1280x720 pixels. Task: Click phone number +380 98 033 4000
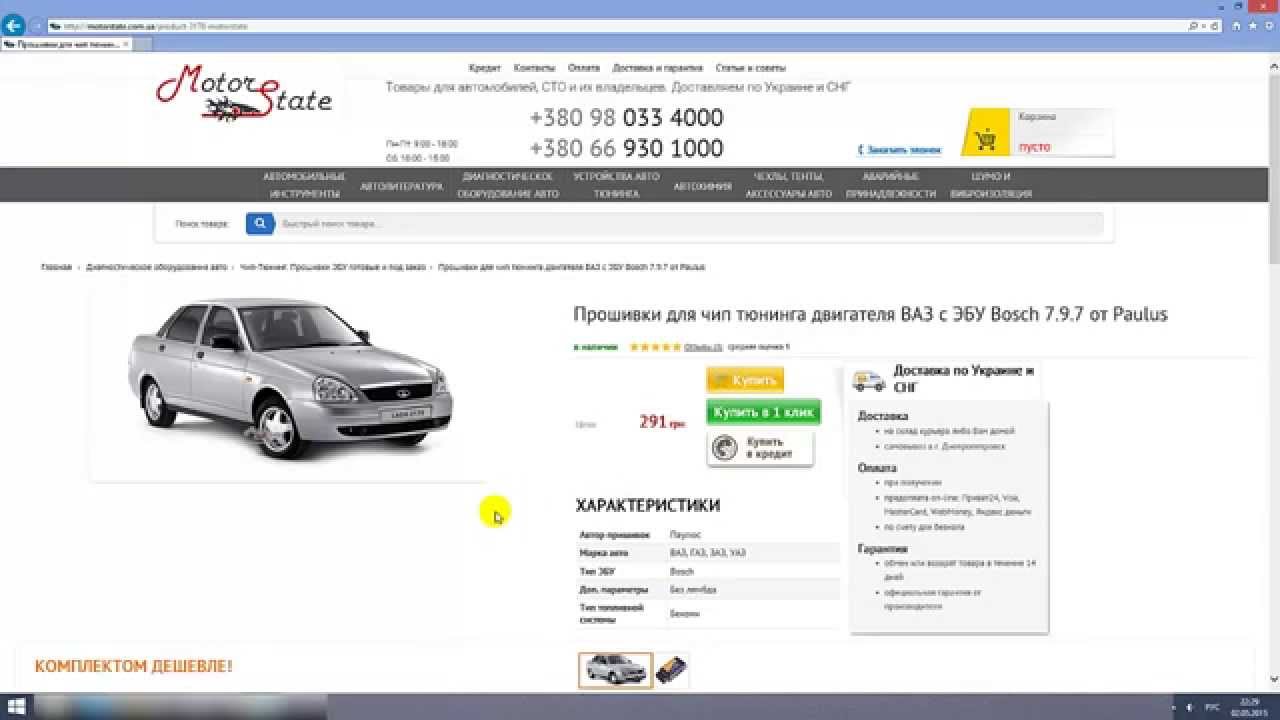point(626,118)
